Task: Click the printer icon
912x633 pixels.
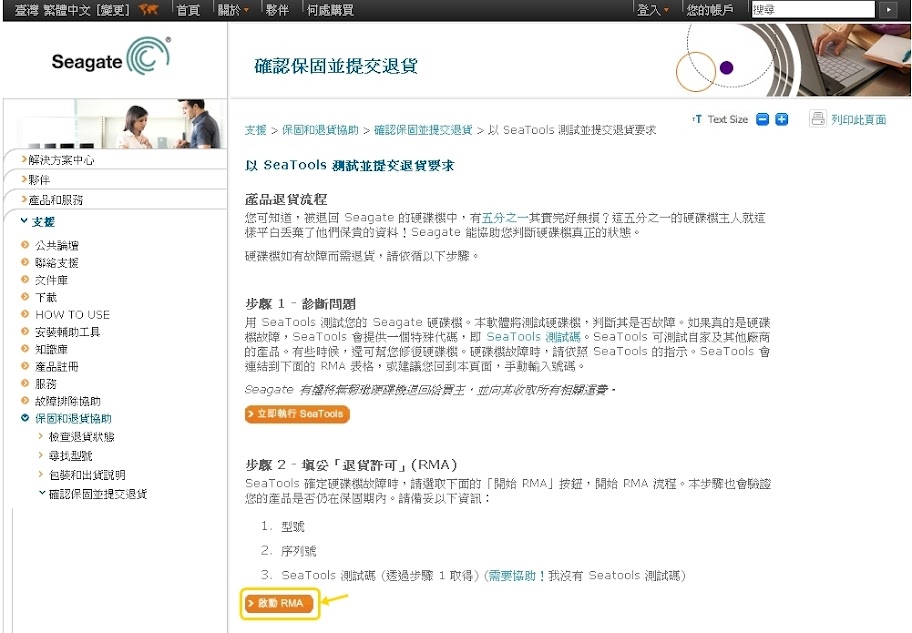Action: (818, 119)
